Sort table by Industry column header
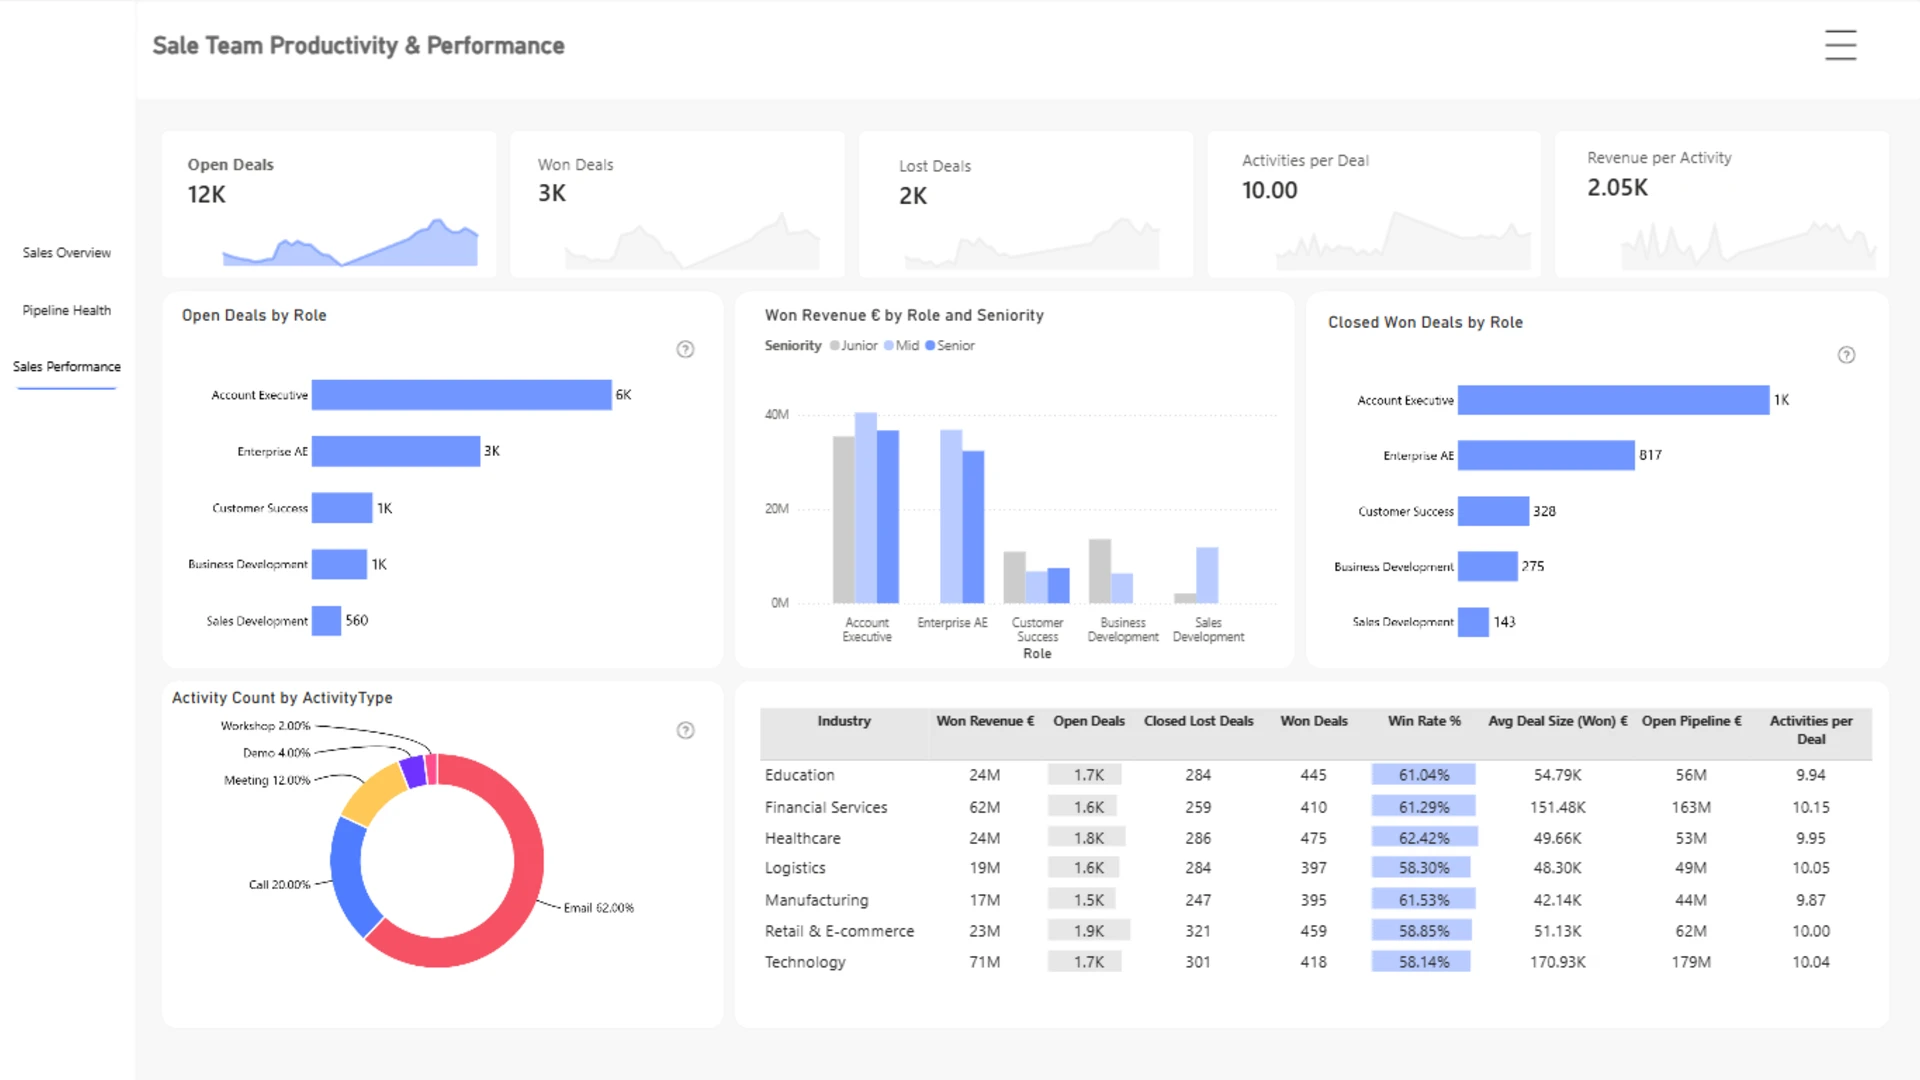The width and height of the screenshot is (1920, 1080). pos(844,721)
